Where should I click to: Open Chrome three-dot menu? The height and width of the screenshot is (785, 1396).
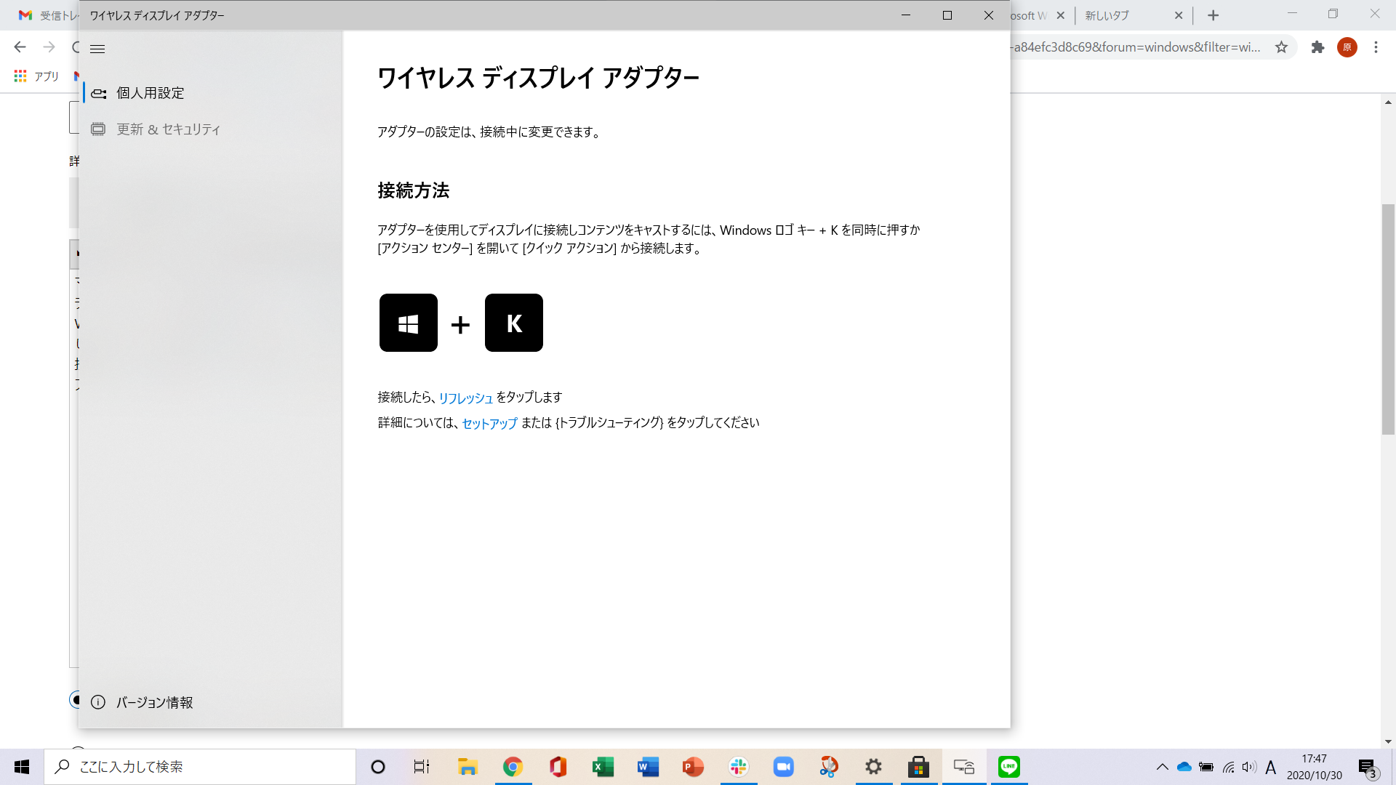[x=1376, y=47]
